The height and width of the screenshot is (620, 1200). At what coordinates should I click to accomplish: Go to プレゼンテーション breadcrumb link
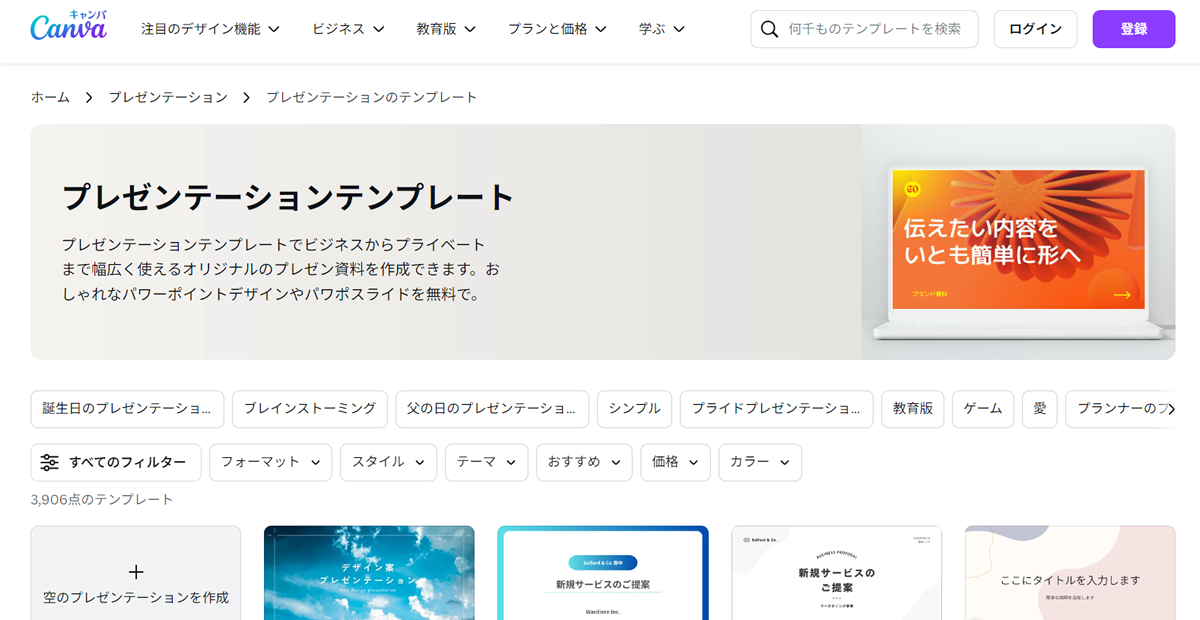(168, 97)
